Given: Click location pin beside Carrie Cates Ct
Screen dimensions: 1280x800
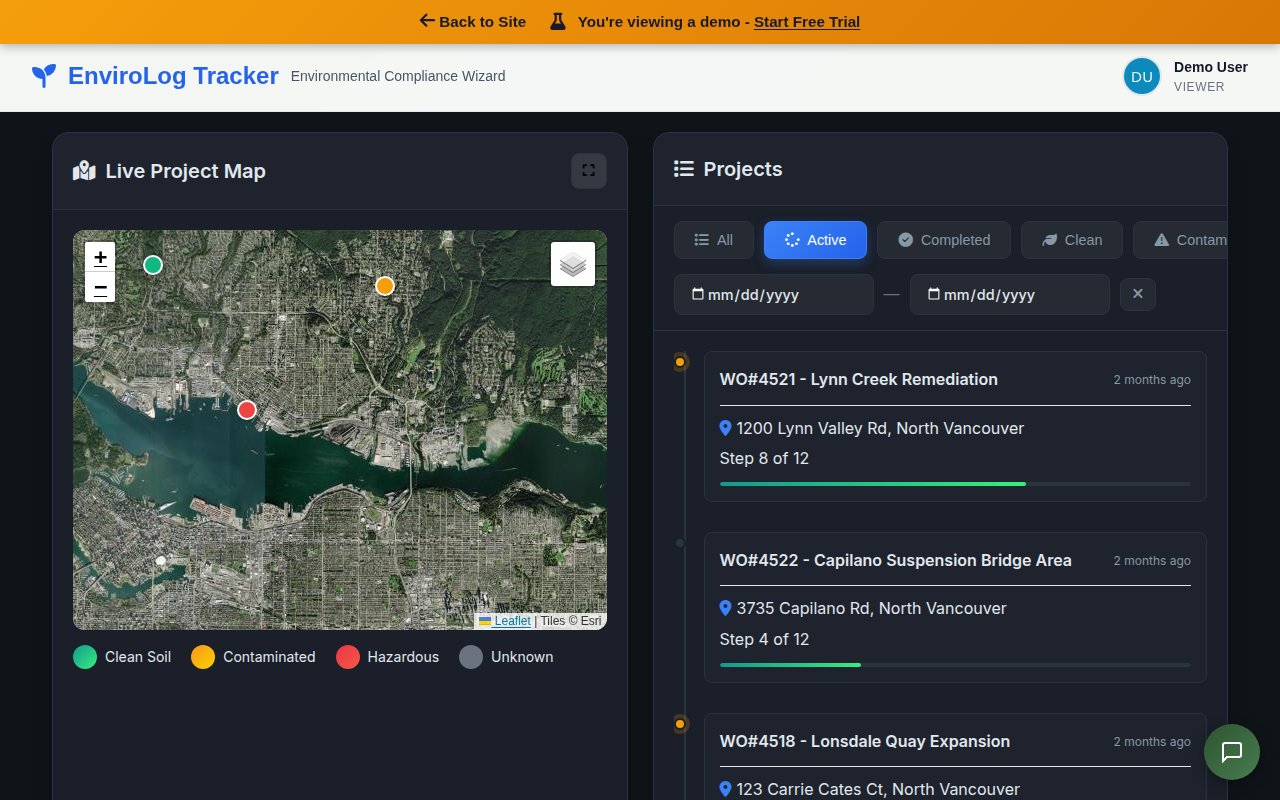Looking at the screenshot, I should click(x=726, y=789).
